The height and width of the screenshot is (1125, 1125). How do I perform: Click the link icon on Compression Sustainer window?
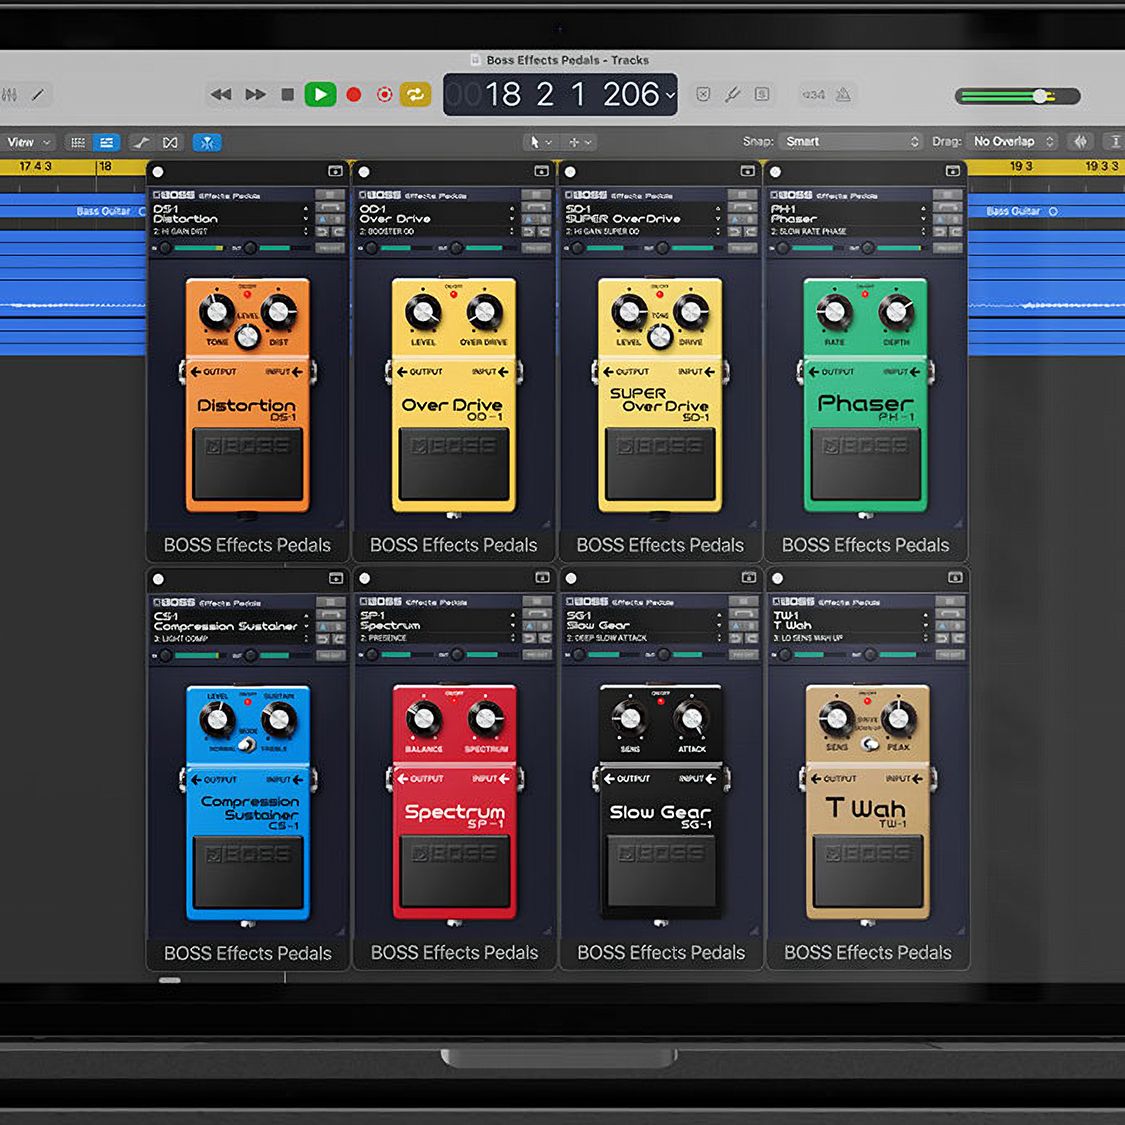coord(336,578)
